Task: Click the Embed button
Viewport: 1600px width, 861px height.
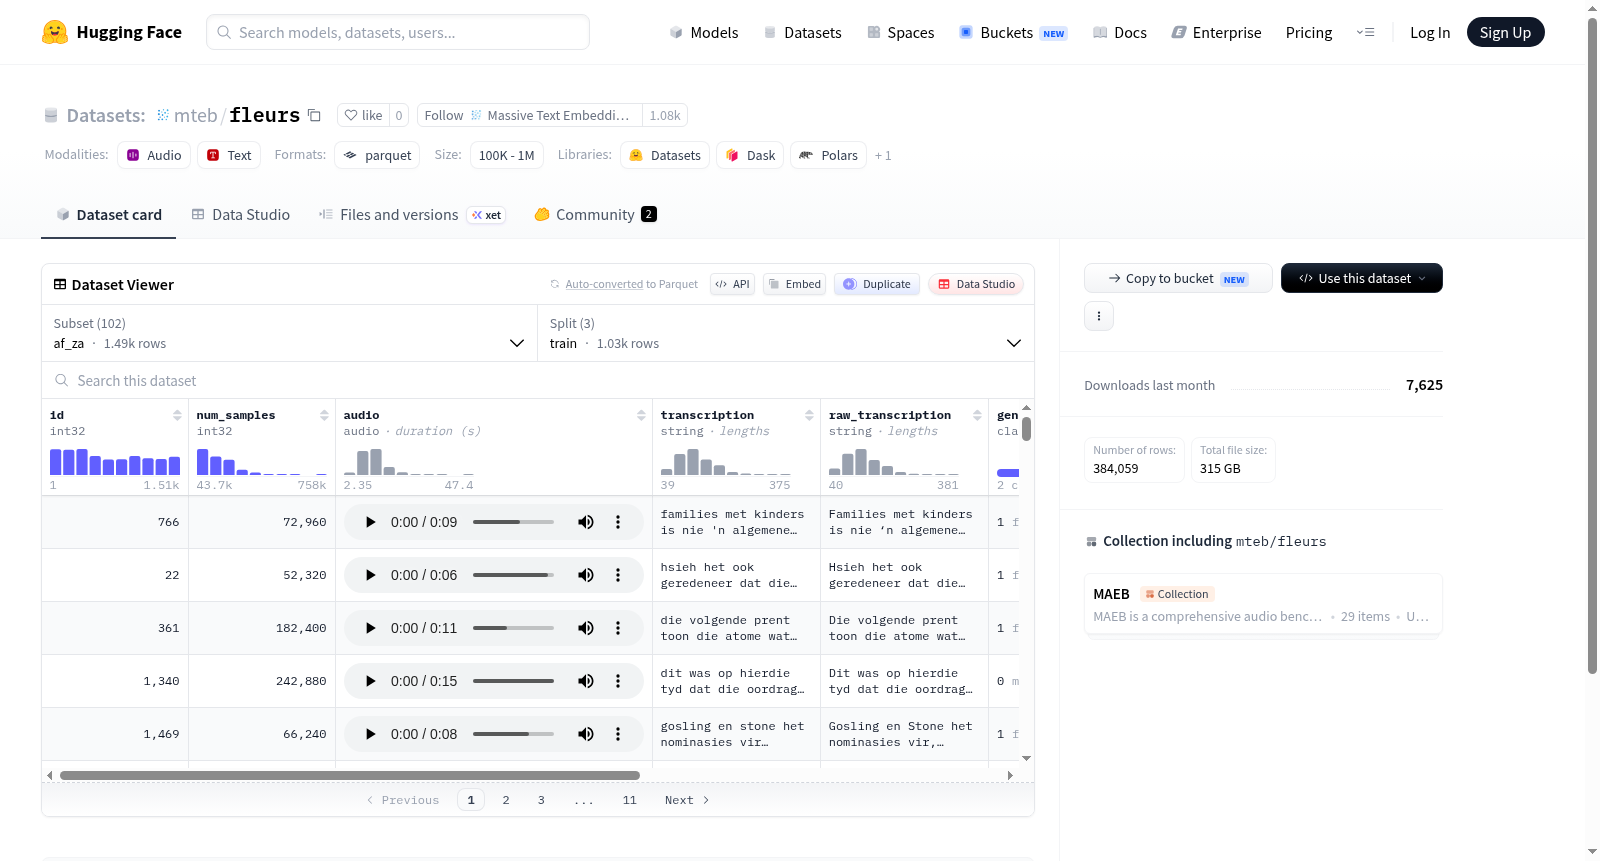Action: [794, 284]
